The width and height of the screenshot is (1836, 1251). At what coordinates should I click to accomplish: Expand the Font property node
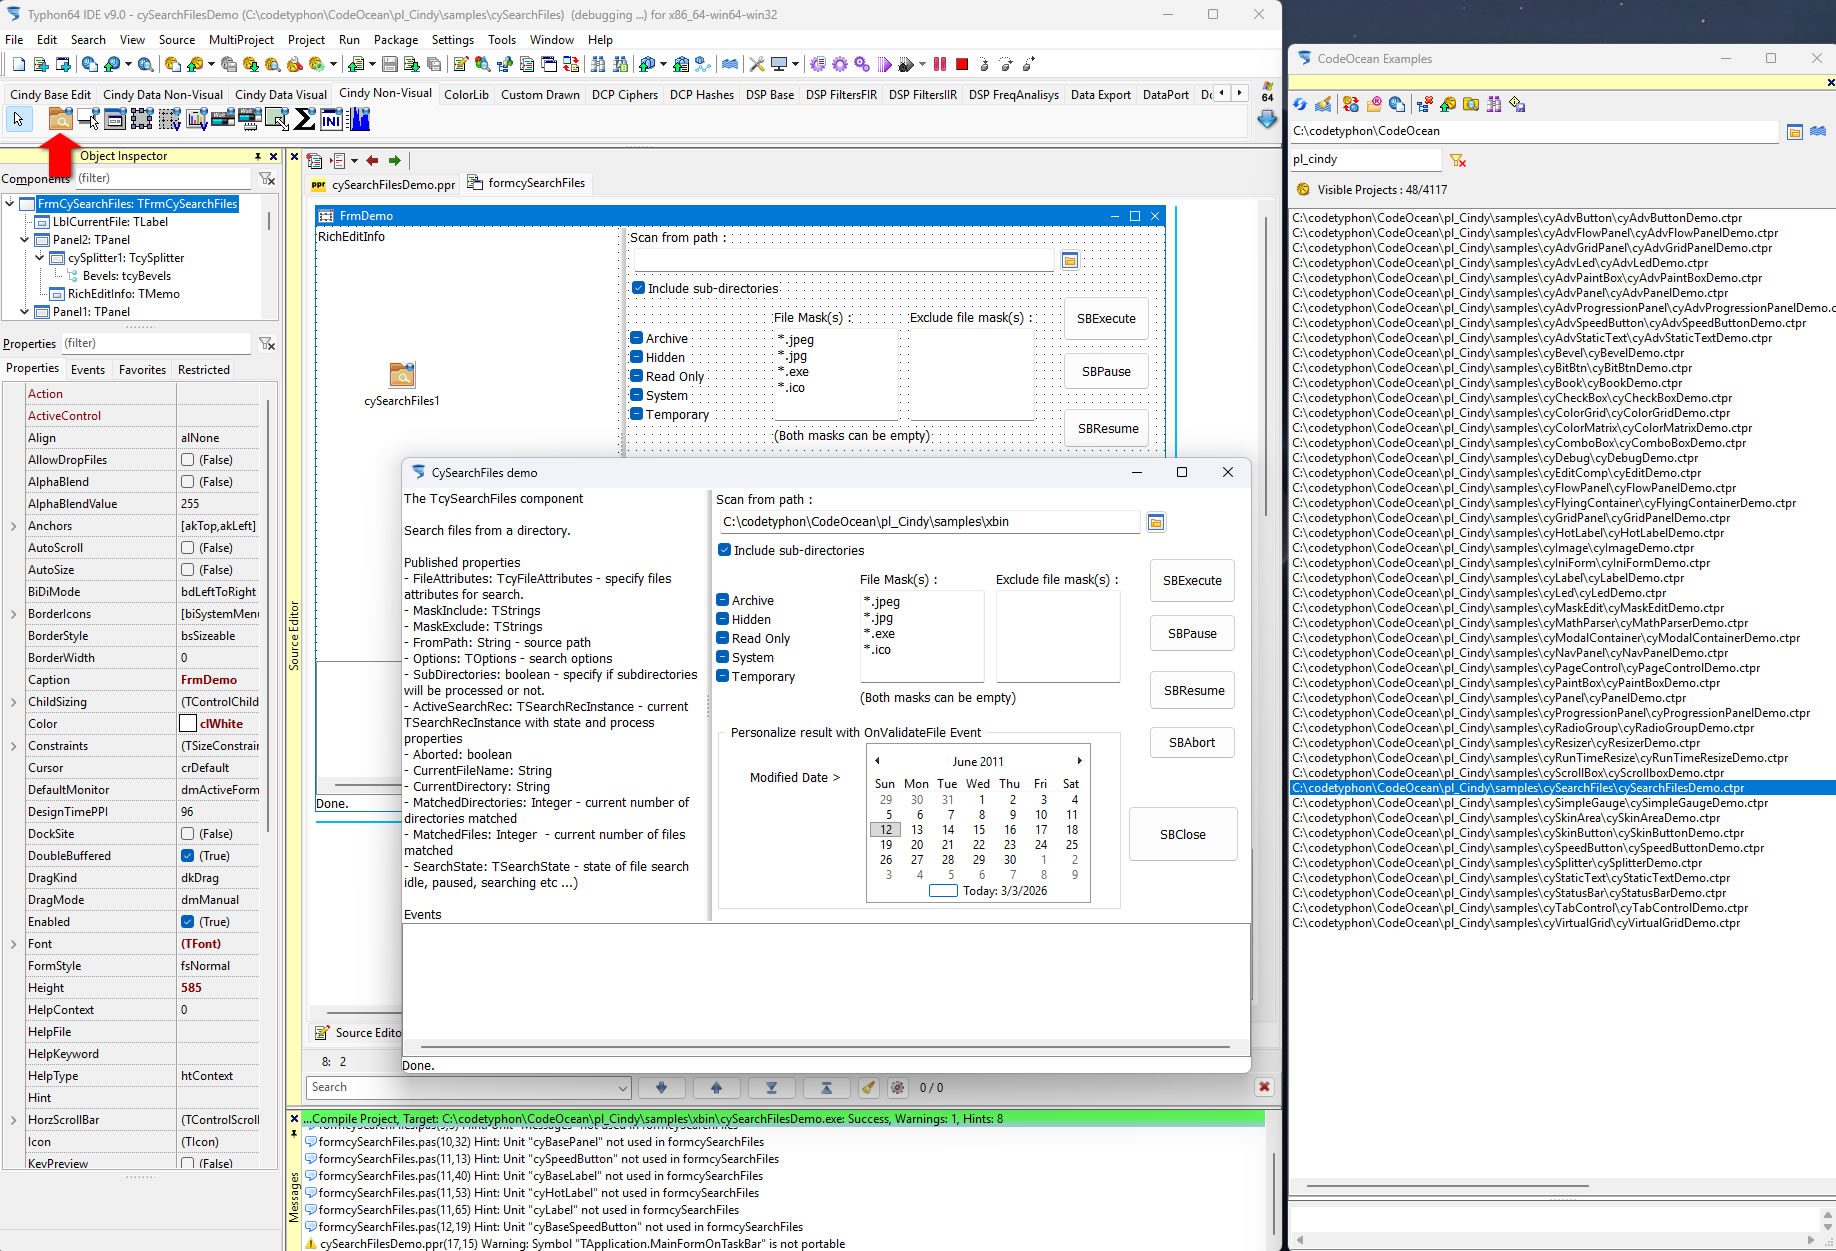pyautogui.click(x=13, y=944)
